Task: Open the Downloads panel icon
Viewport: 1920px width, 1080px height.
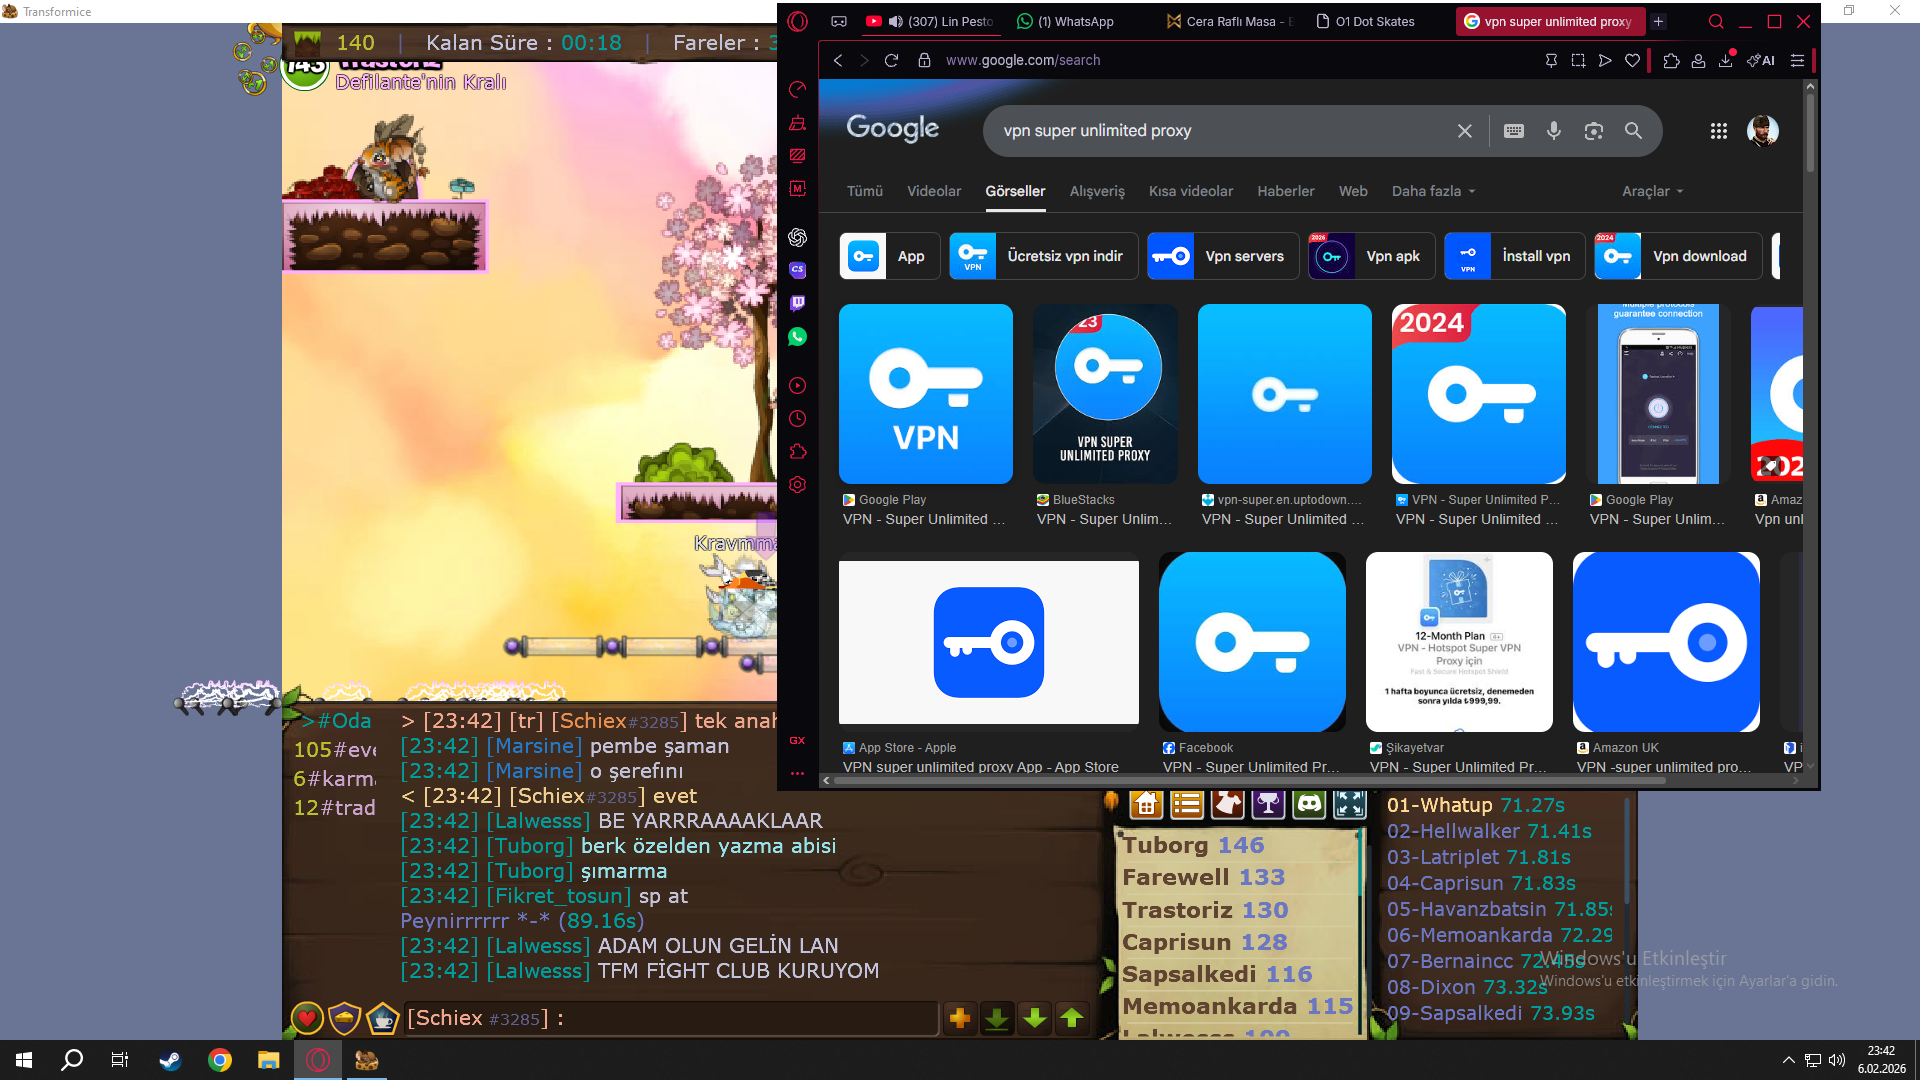Action: [1725, 60]
